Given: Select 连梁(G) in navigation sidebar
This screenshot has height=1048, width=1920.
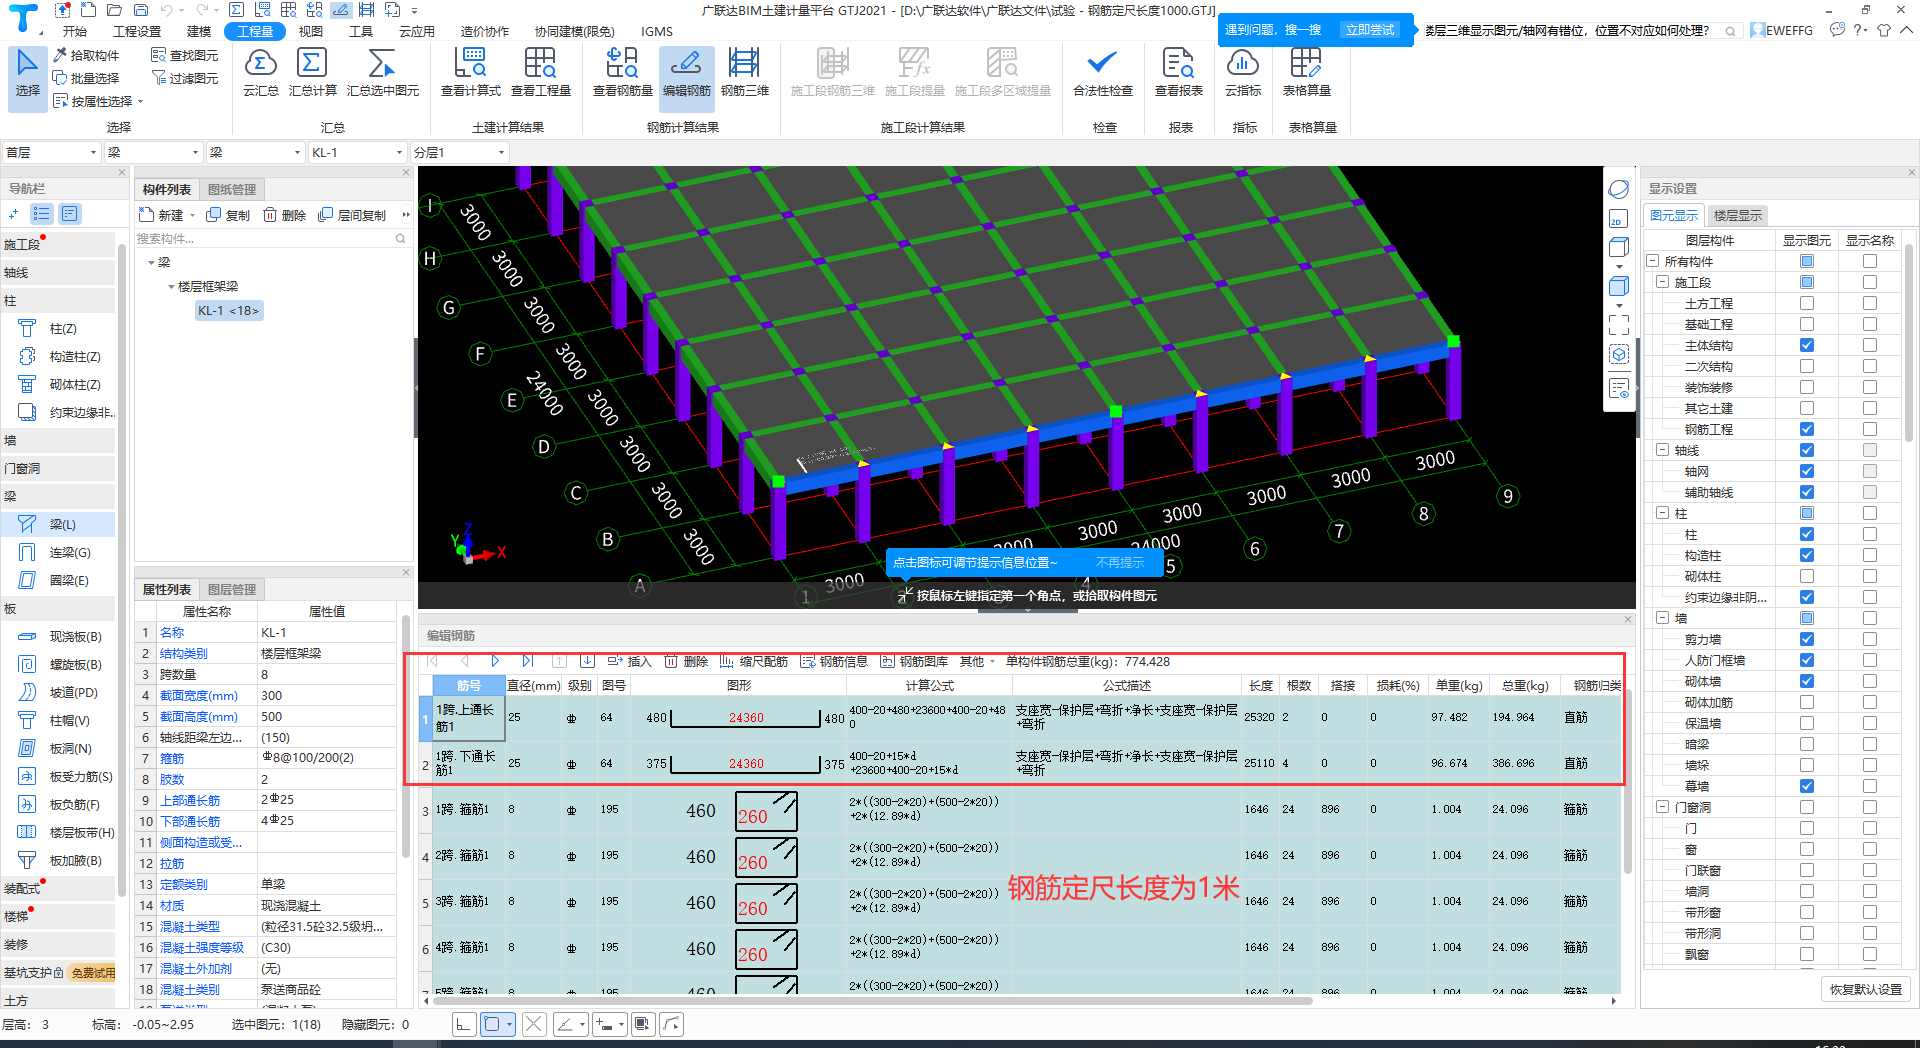Looking at the screenshot, I should (58, 552).
